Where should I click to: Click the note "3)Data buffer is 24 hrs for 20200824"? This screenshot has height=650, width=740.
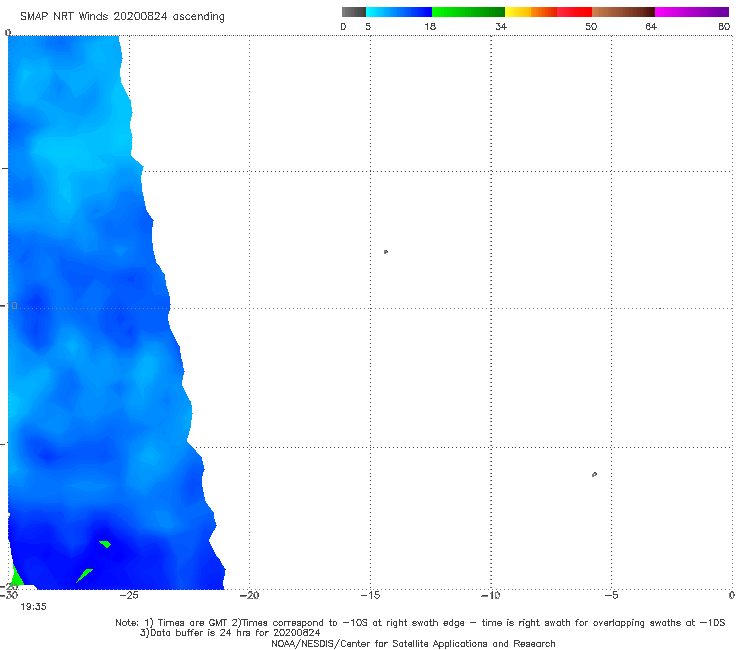pos(230,633)
